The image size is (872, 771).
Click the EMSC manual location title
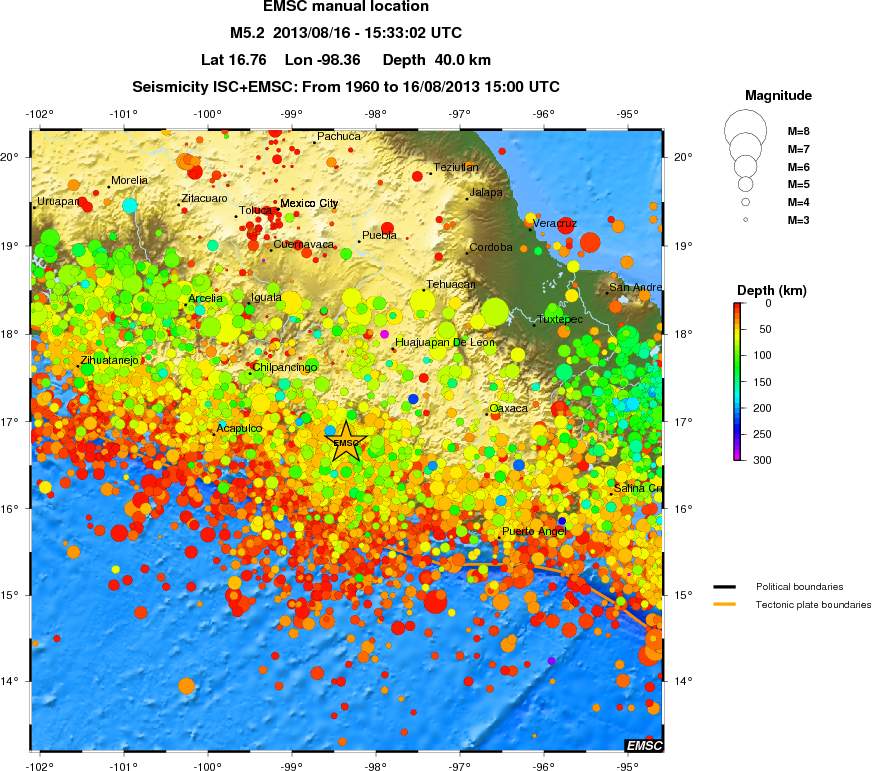[346, 7]
